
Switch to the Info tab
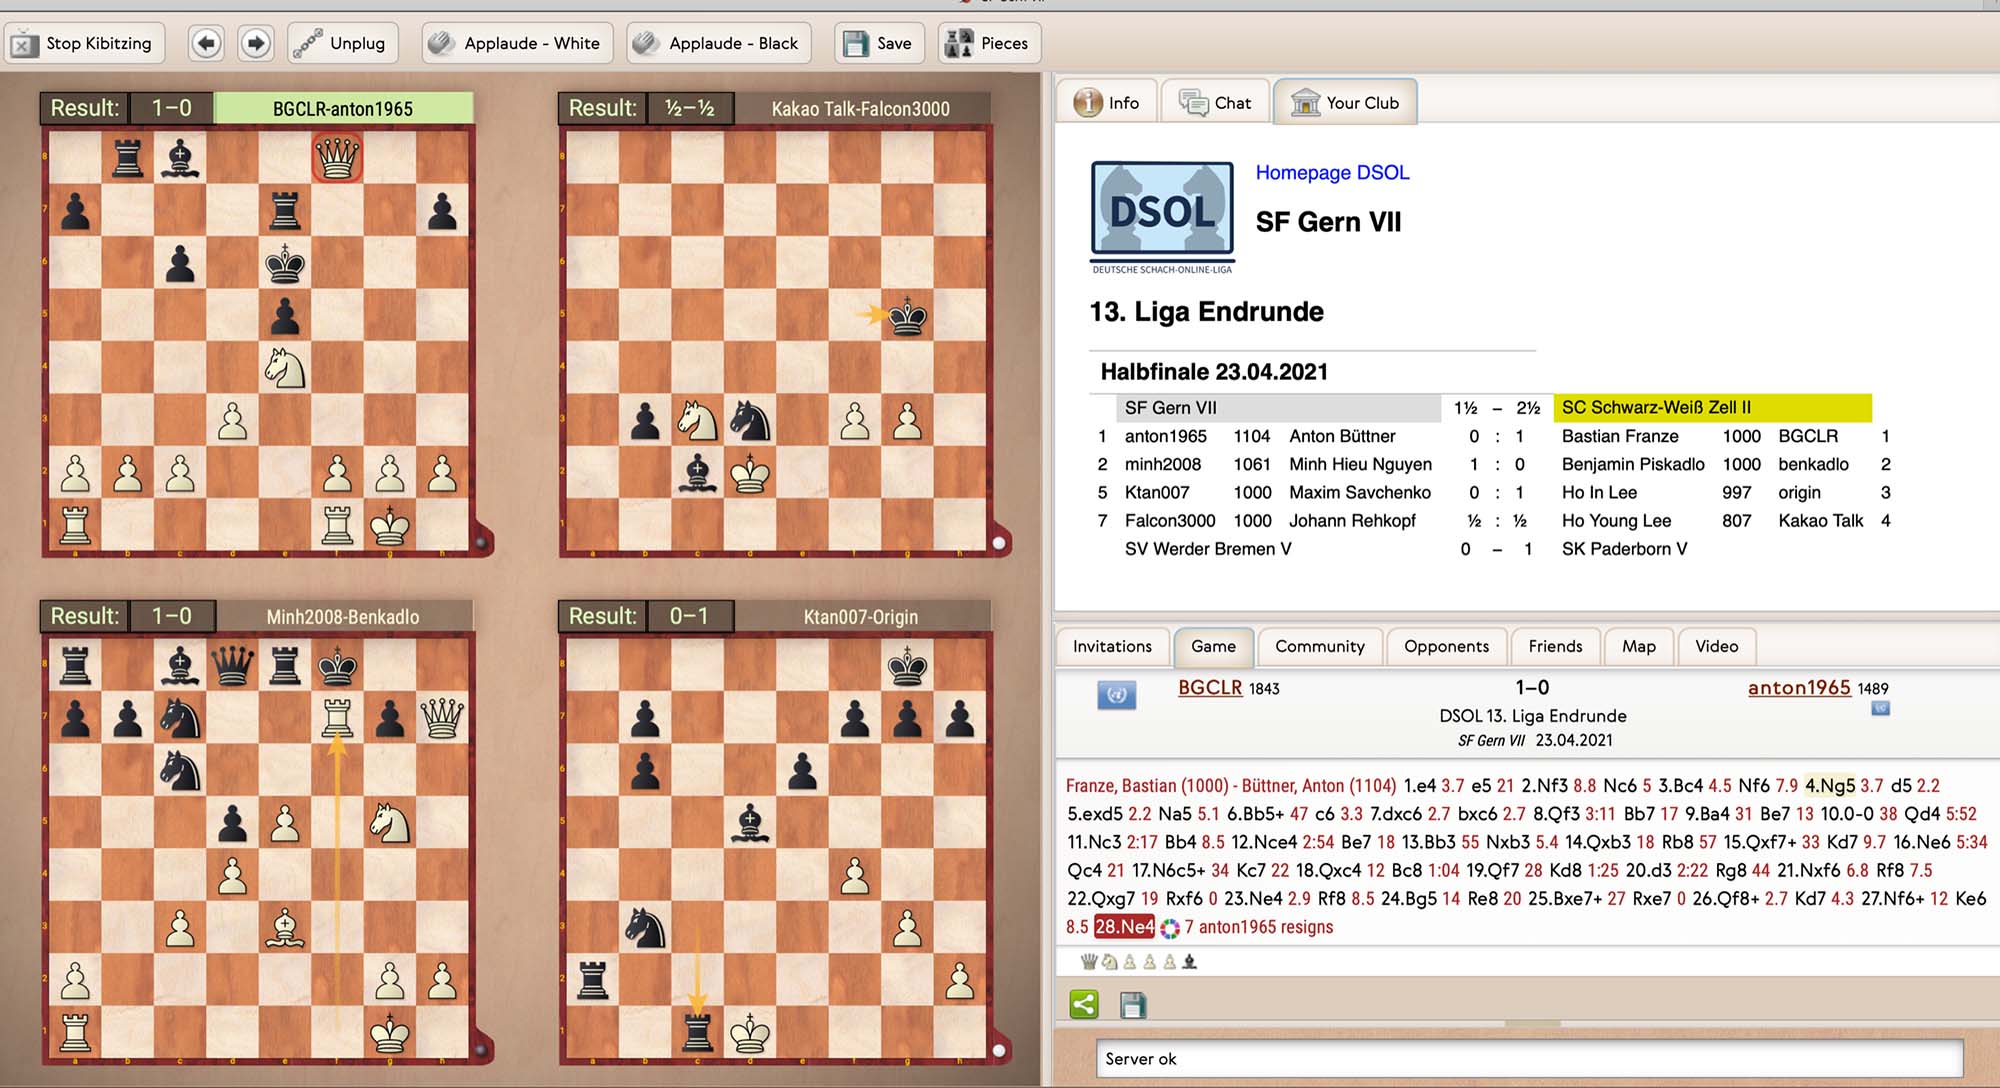pos(1107,103)
